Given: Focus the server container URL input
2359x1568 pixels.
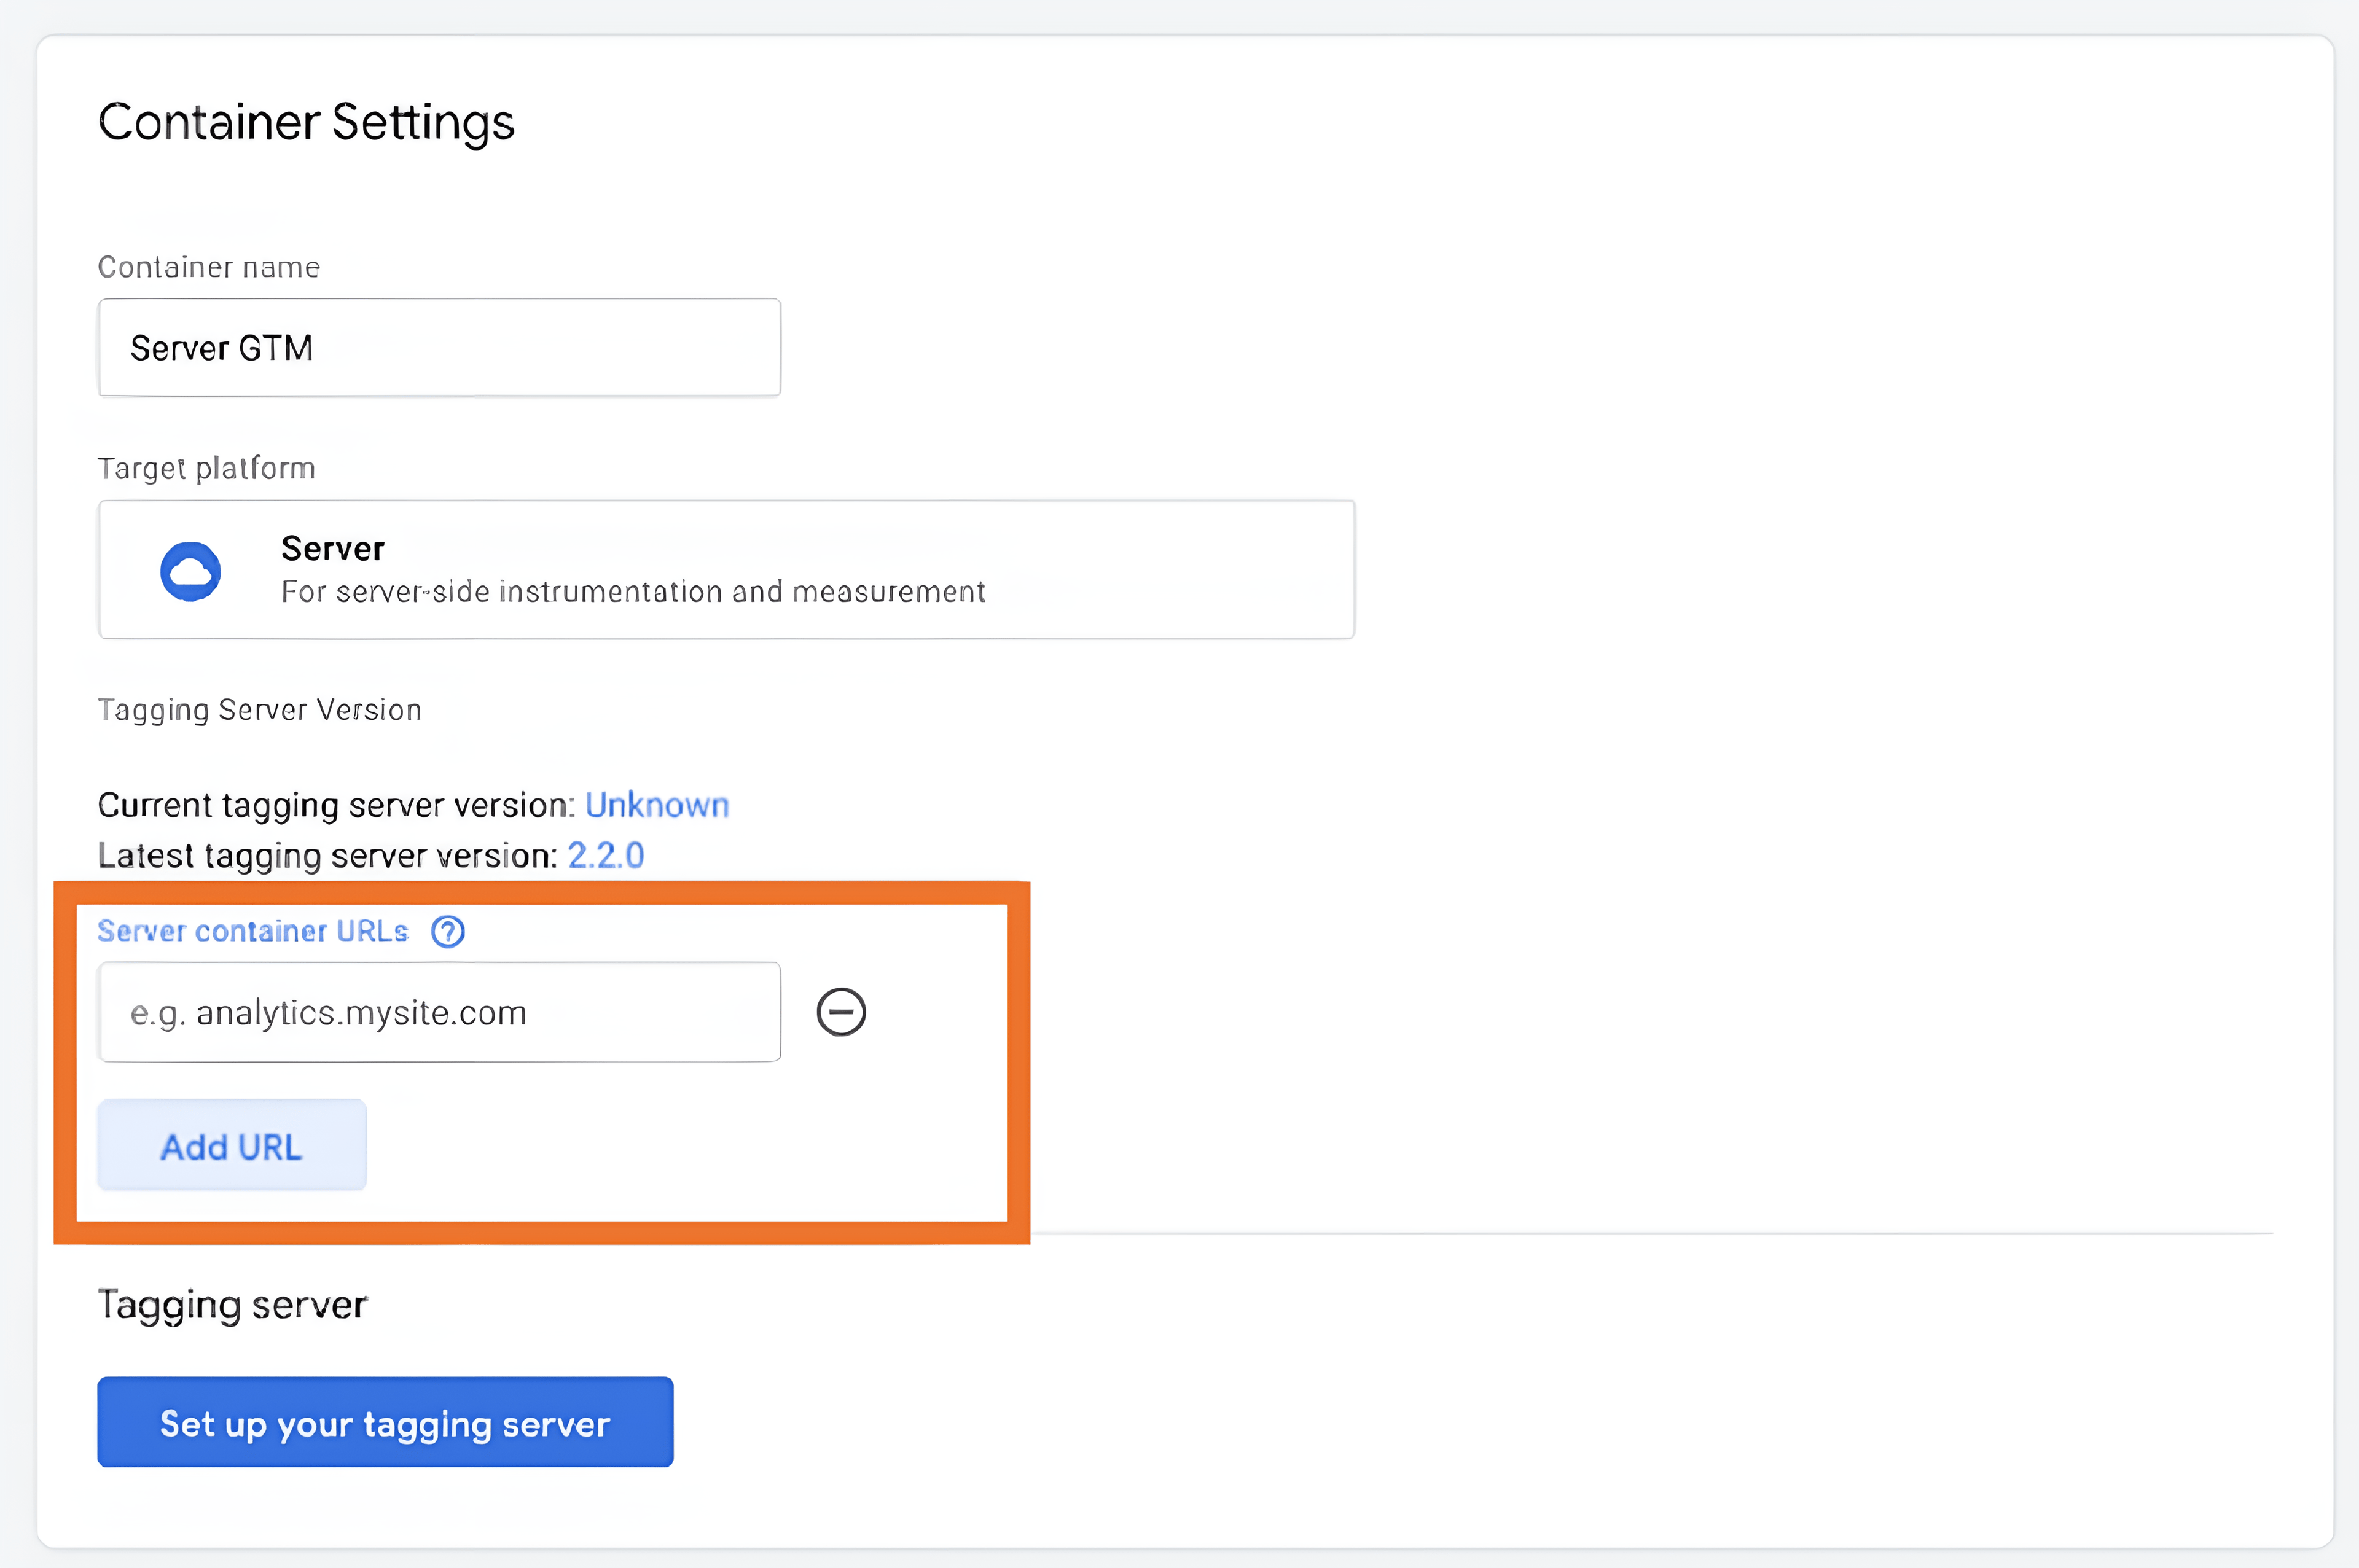Looking at the screenshot, I should [439, 1012].
